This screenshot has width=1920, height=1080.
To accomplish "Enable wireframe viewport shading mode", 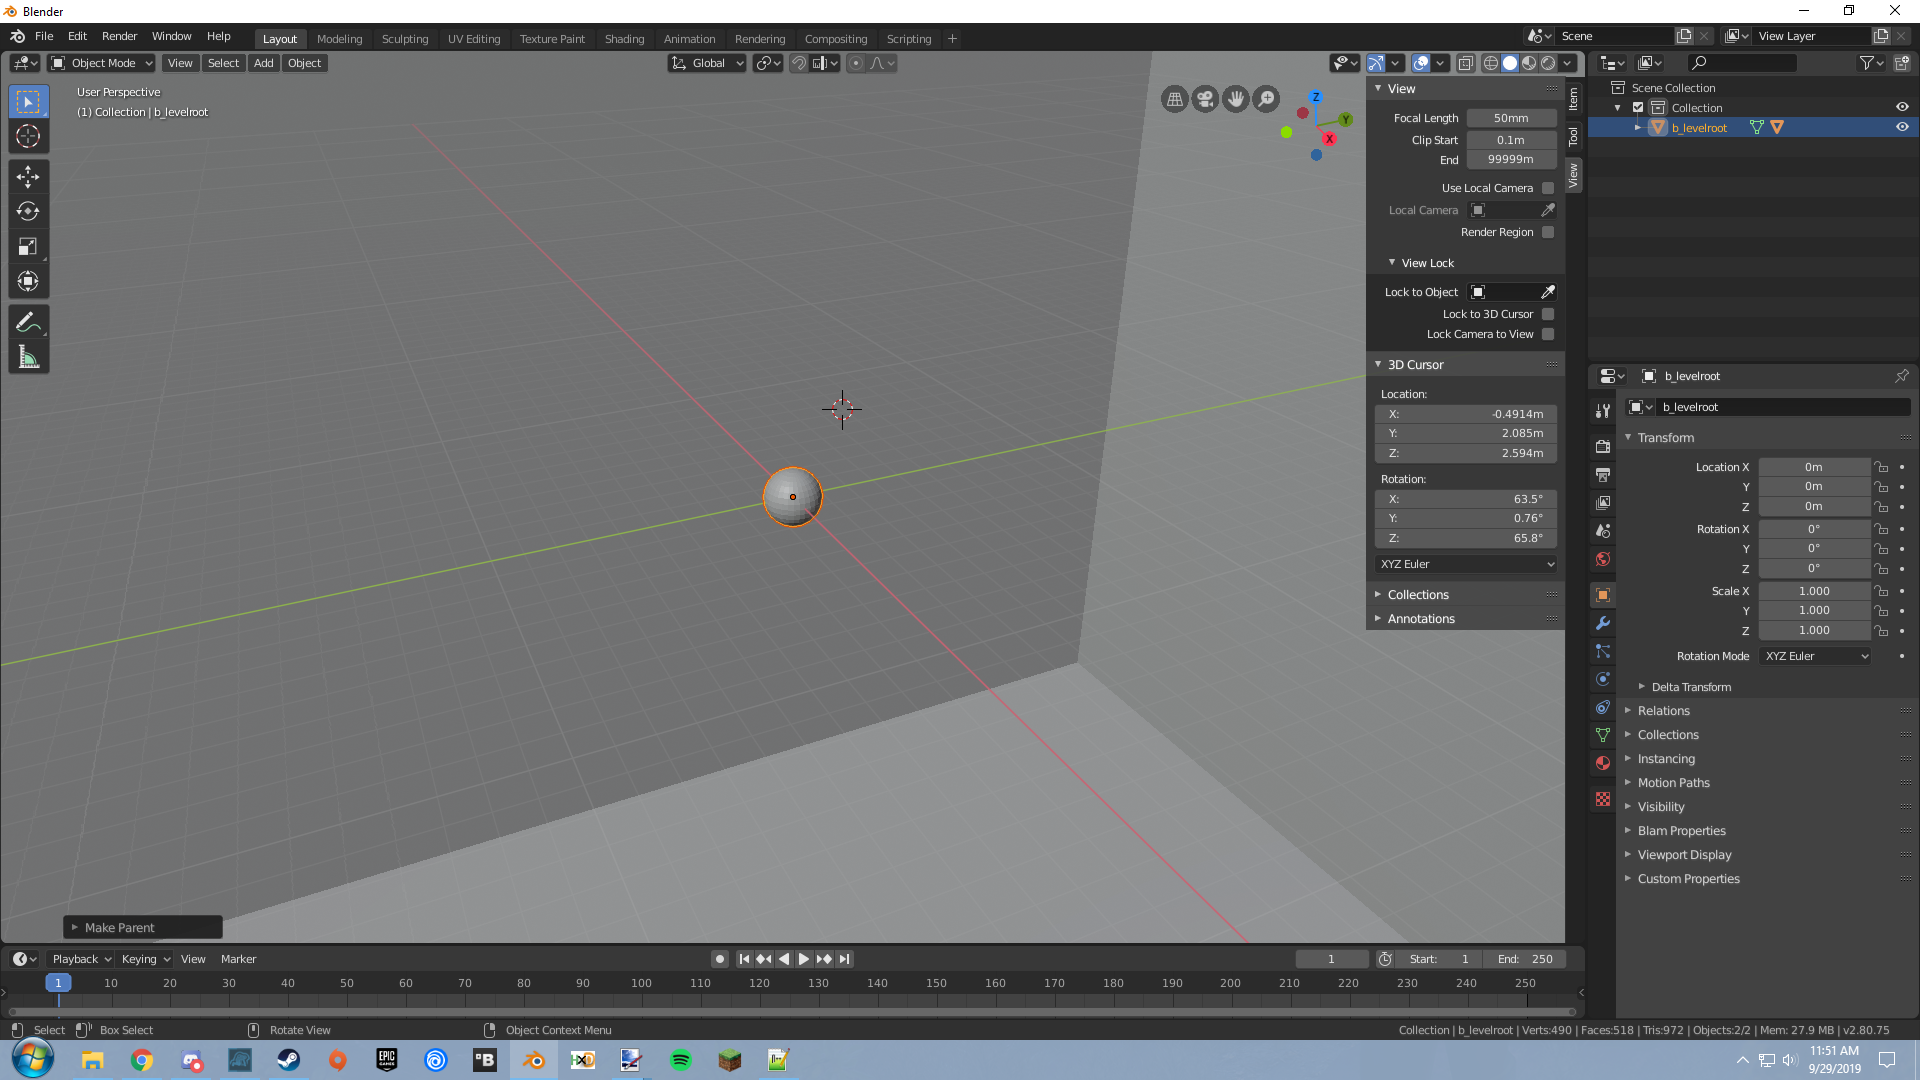I will click(x=1490, y=63).
